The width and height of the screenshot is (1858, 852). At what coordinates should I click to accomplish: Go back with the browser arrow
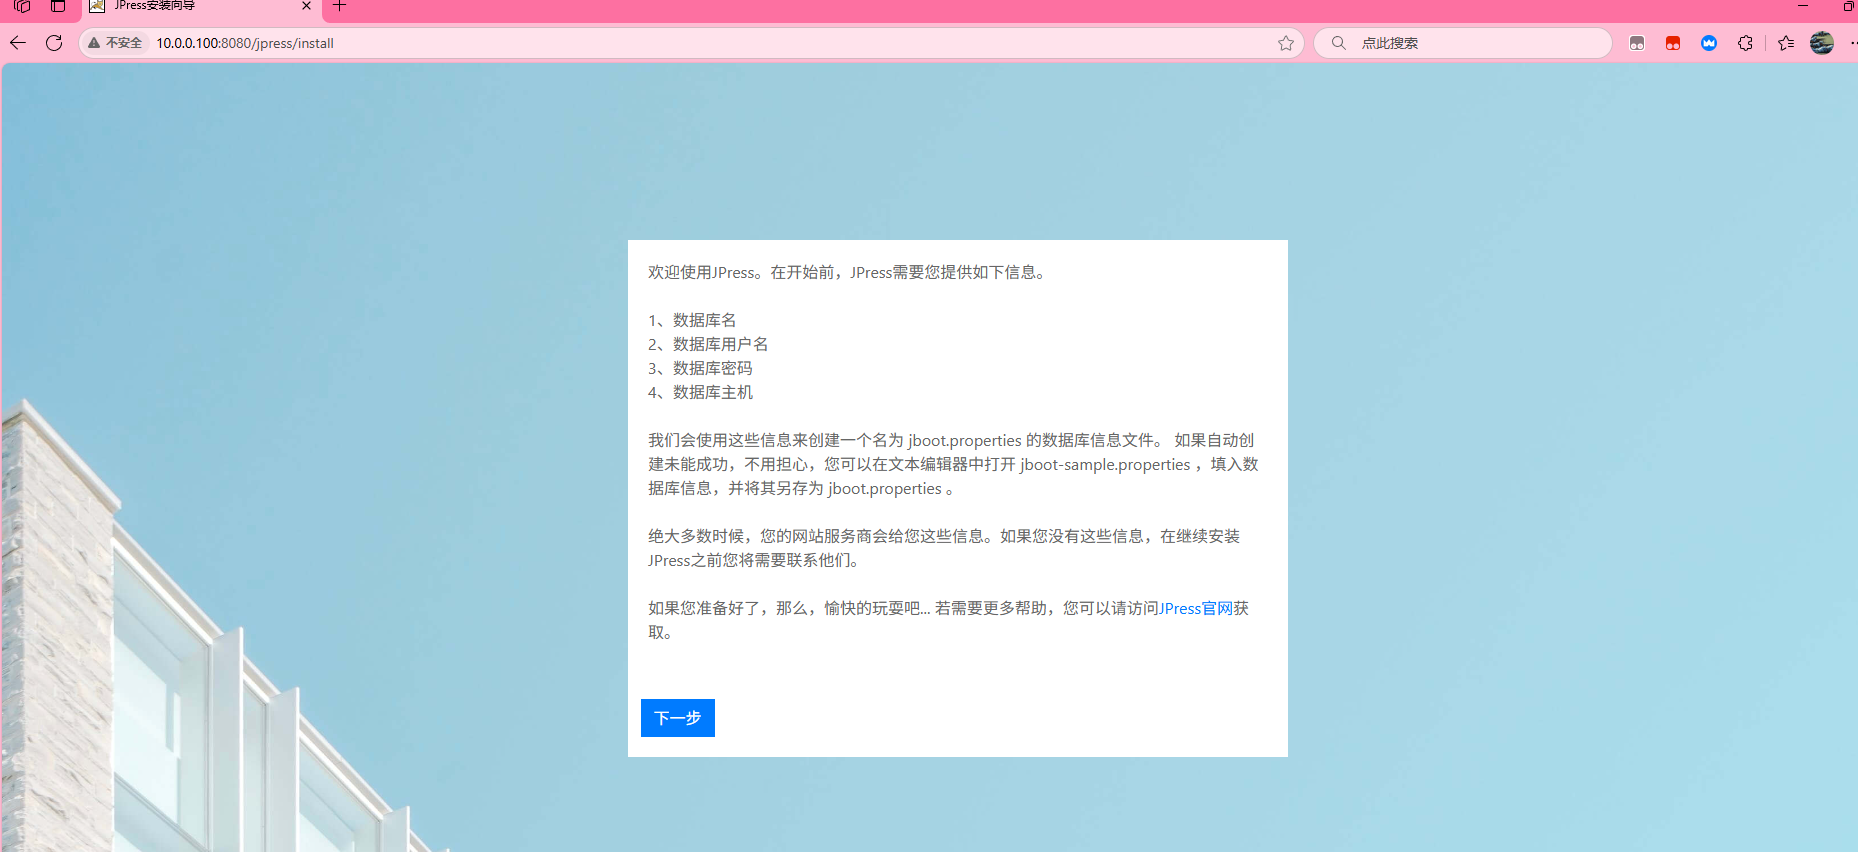point(18,43)
